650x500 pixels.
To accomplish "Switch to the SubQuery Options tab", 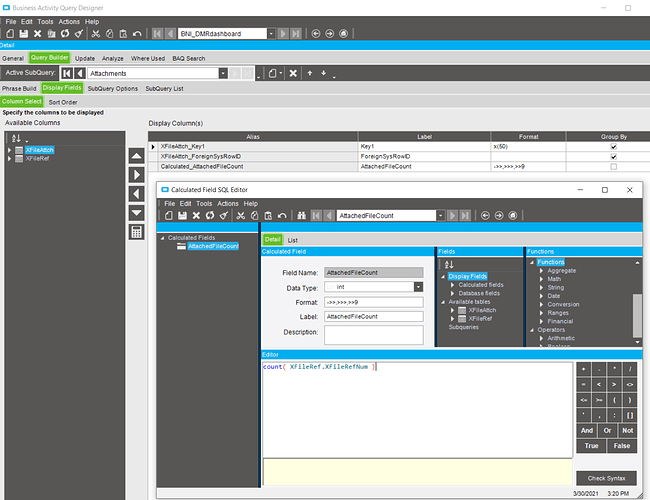I will pos(112,88).
